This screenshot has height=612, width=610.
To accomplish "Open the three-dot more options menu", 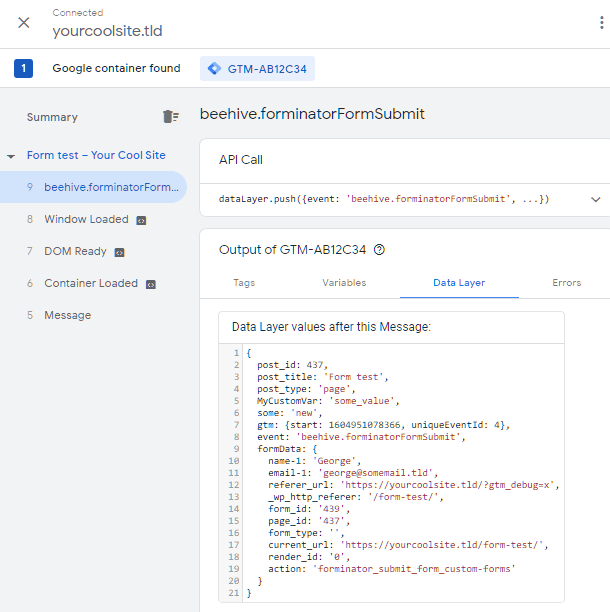I will [601, 23].
